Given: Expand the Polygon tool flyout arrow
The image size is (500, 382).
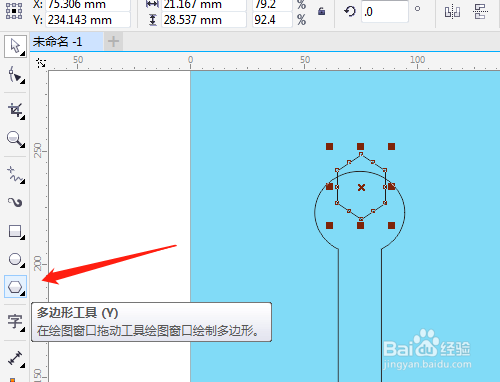Looking at the screenshot, I should pos(23,294).
